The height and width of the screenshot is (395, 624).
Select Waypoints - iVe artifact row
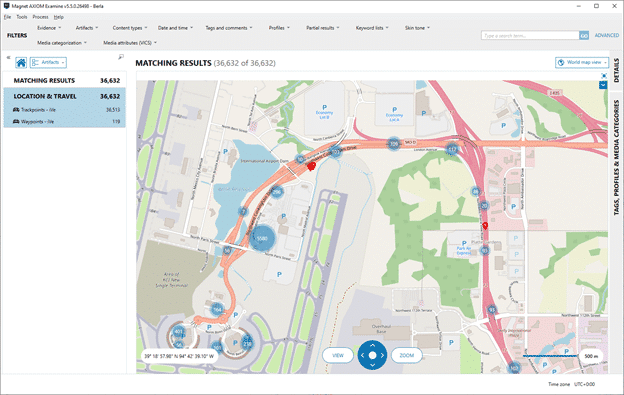(x=65, y=122)
